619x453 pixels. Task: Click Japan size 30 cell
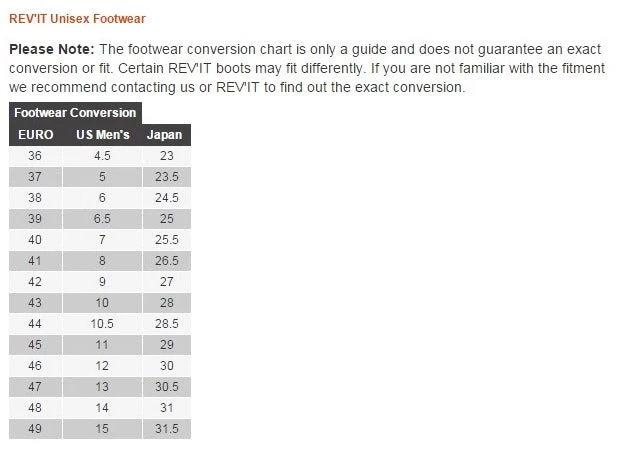click(x=166, y=366)
